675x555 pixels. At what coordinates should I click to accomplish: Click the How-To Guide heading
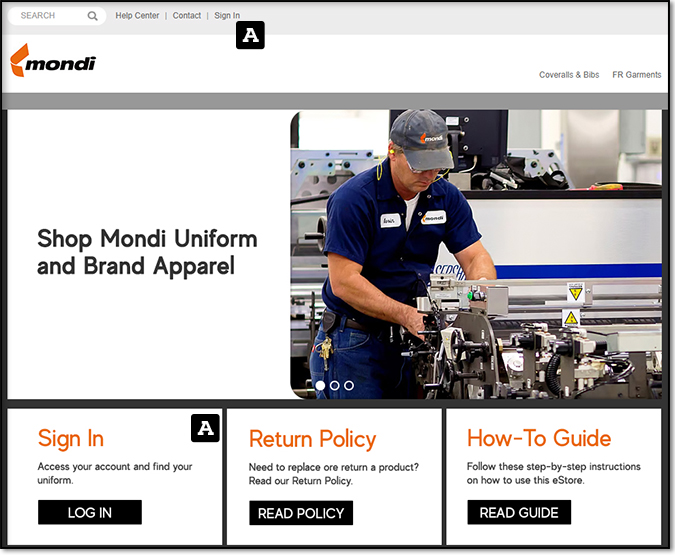[539, 438]
